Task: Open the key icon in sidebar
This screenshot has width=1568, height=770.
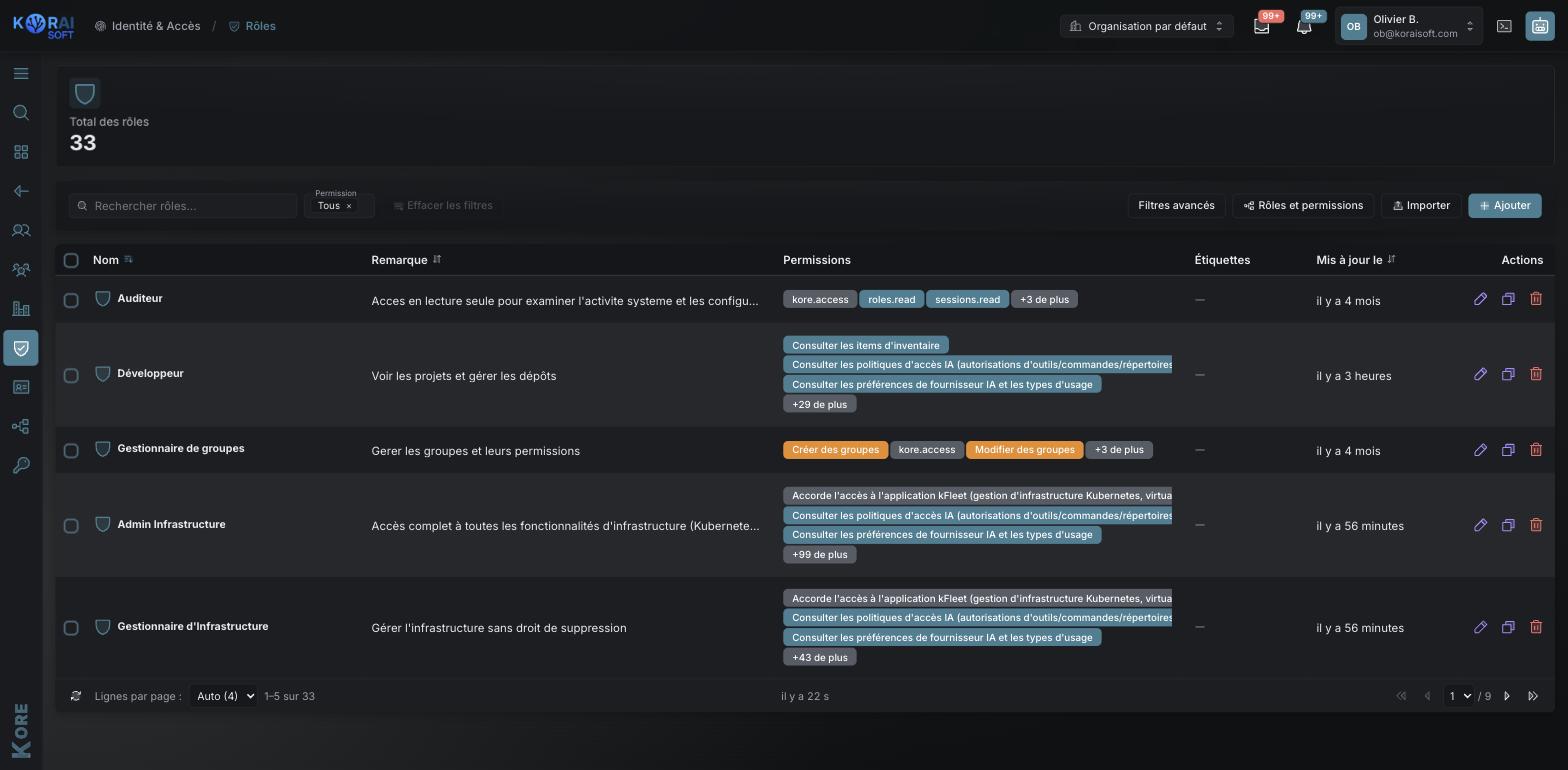Action: (x=21, y=465)
